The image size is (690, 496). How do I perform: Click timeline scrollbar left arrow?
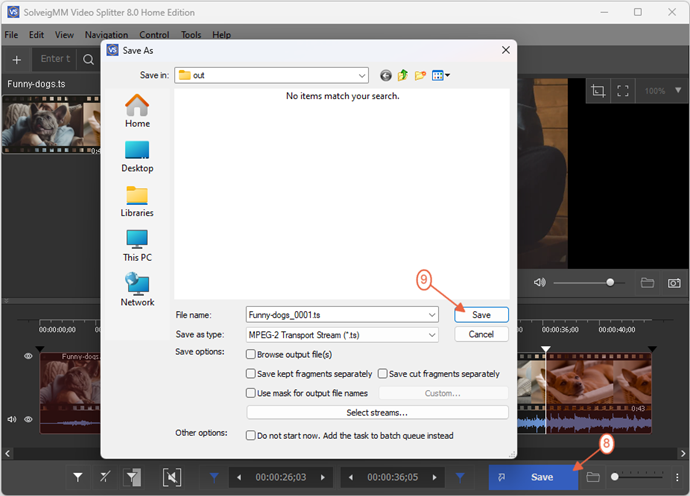(x=7, y=453)
